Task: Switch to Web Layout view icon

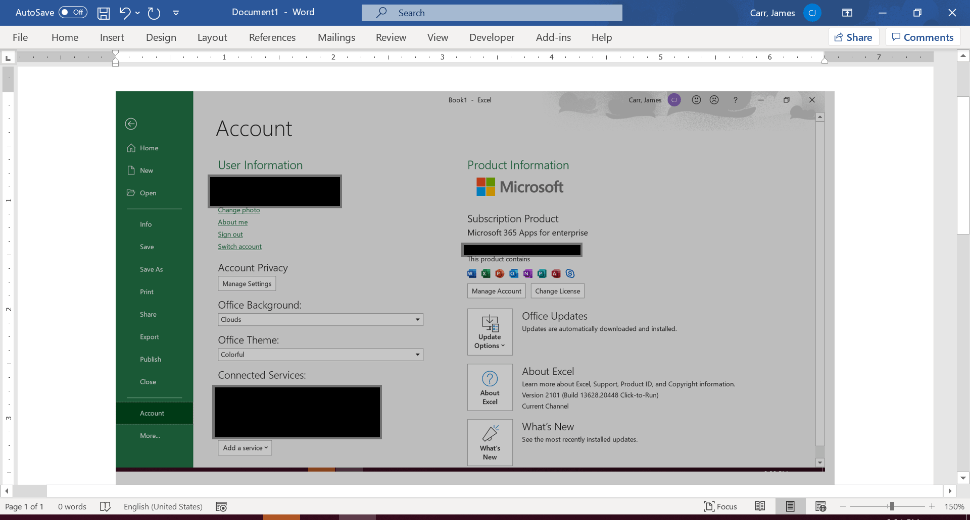Action: point(820,506)
